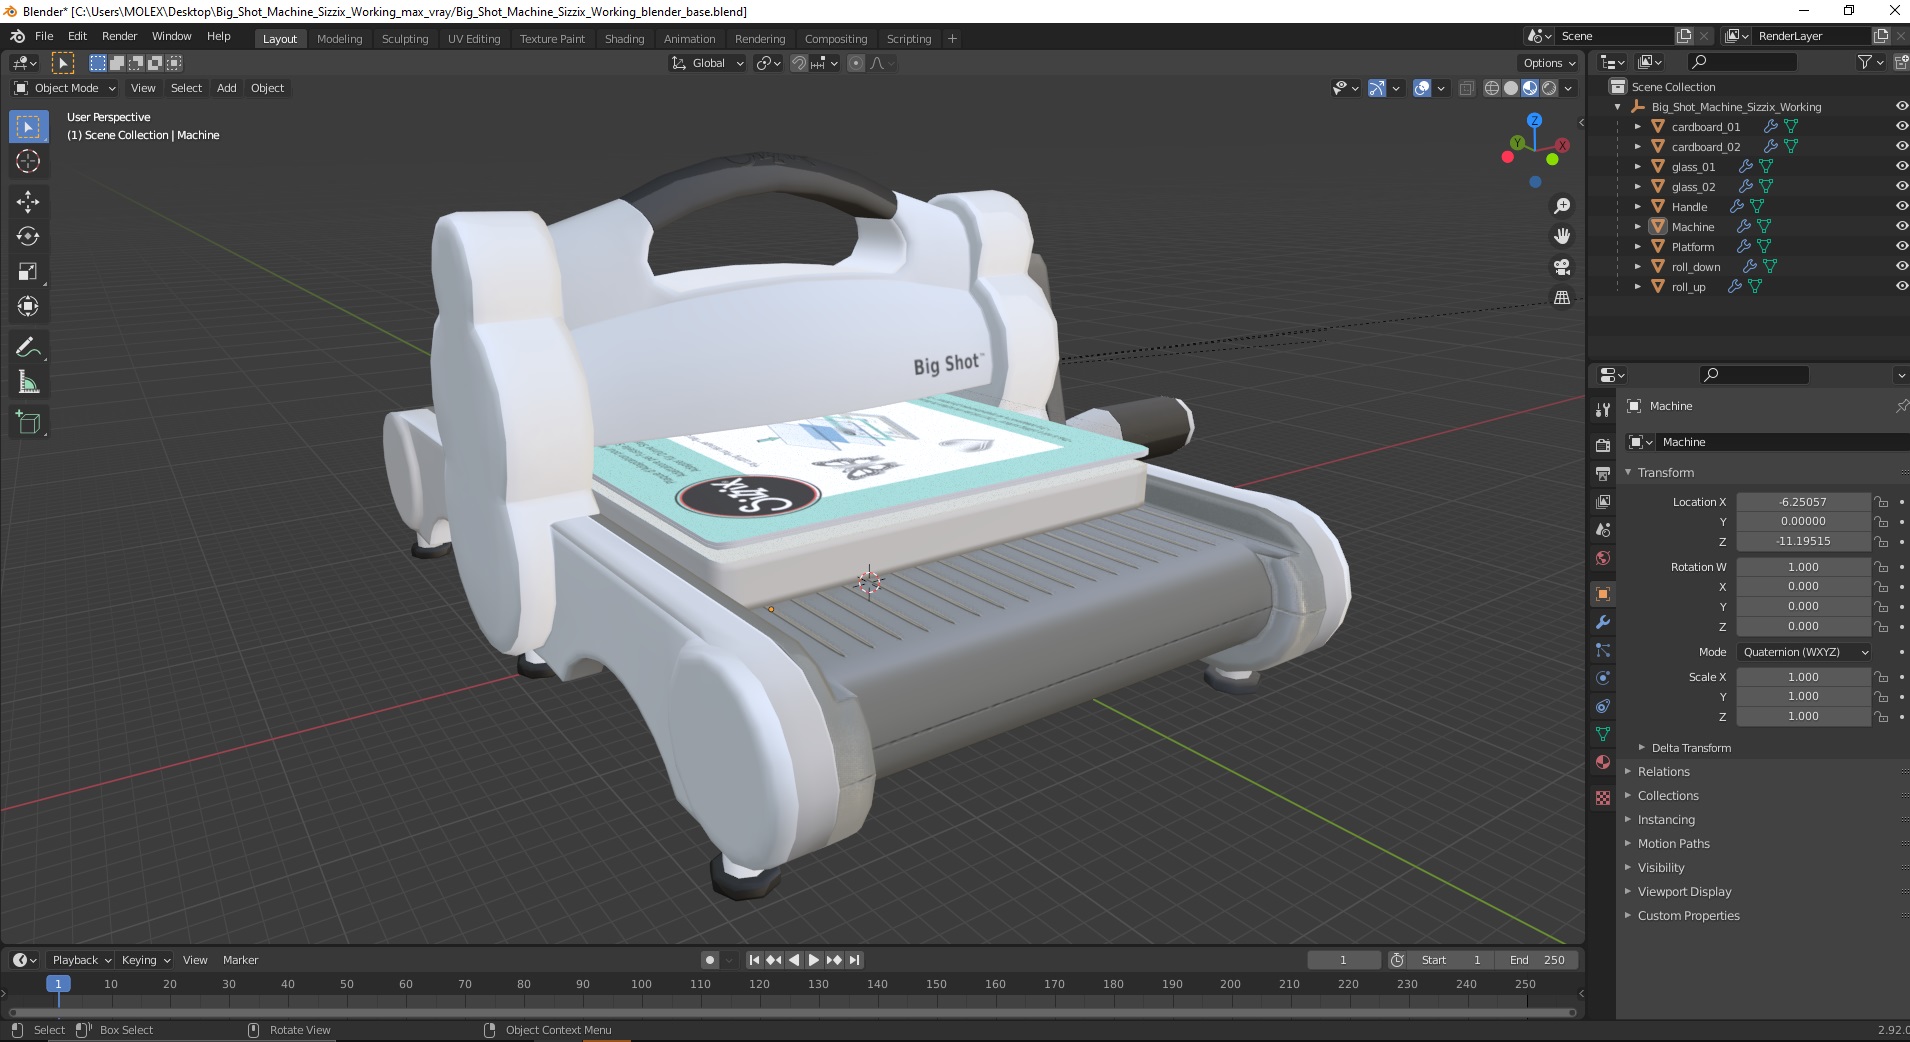Expand the Delta Transform section
This screenshot has height=1042, width=1910.
tap(1691, 748)
